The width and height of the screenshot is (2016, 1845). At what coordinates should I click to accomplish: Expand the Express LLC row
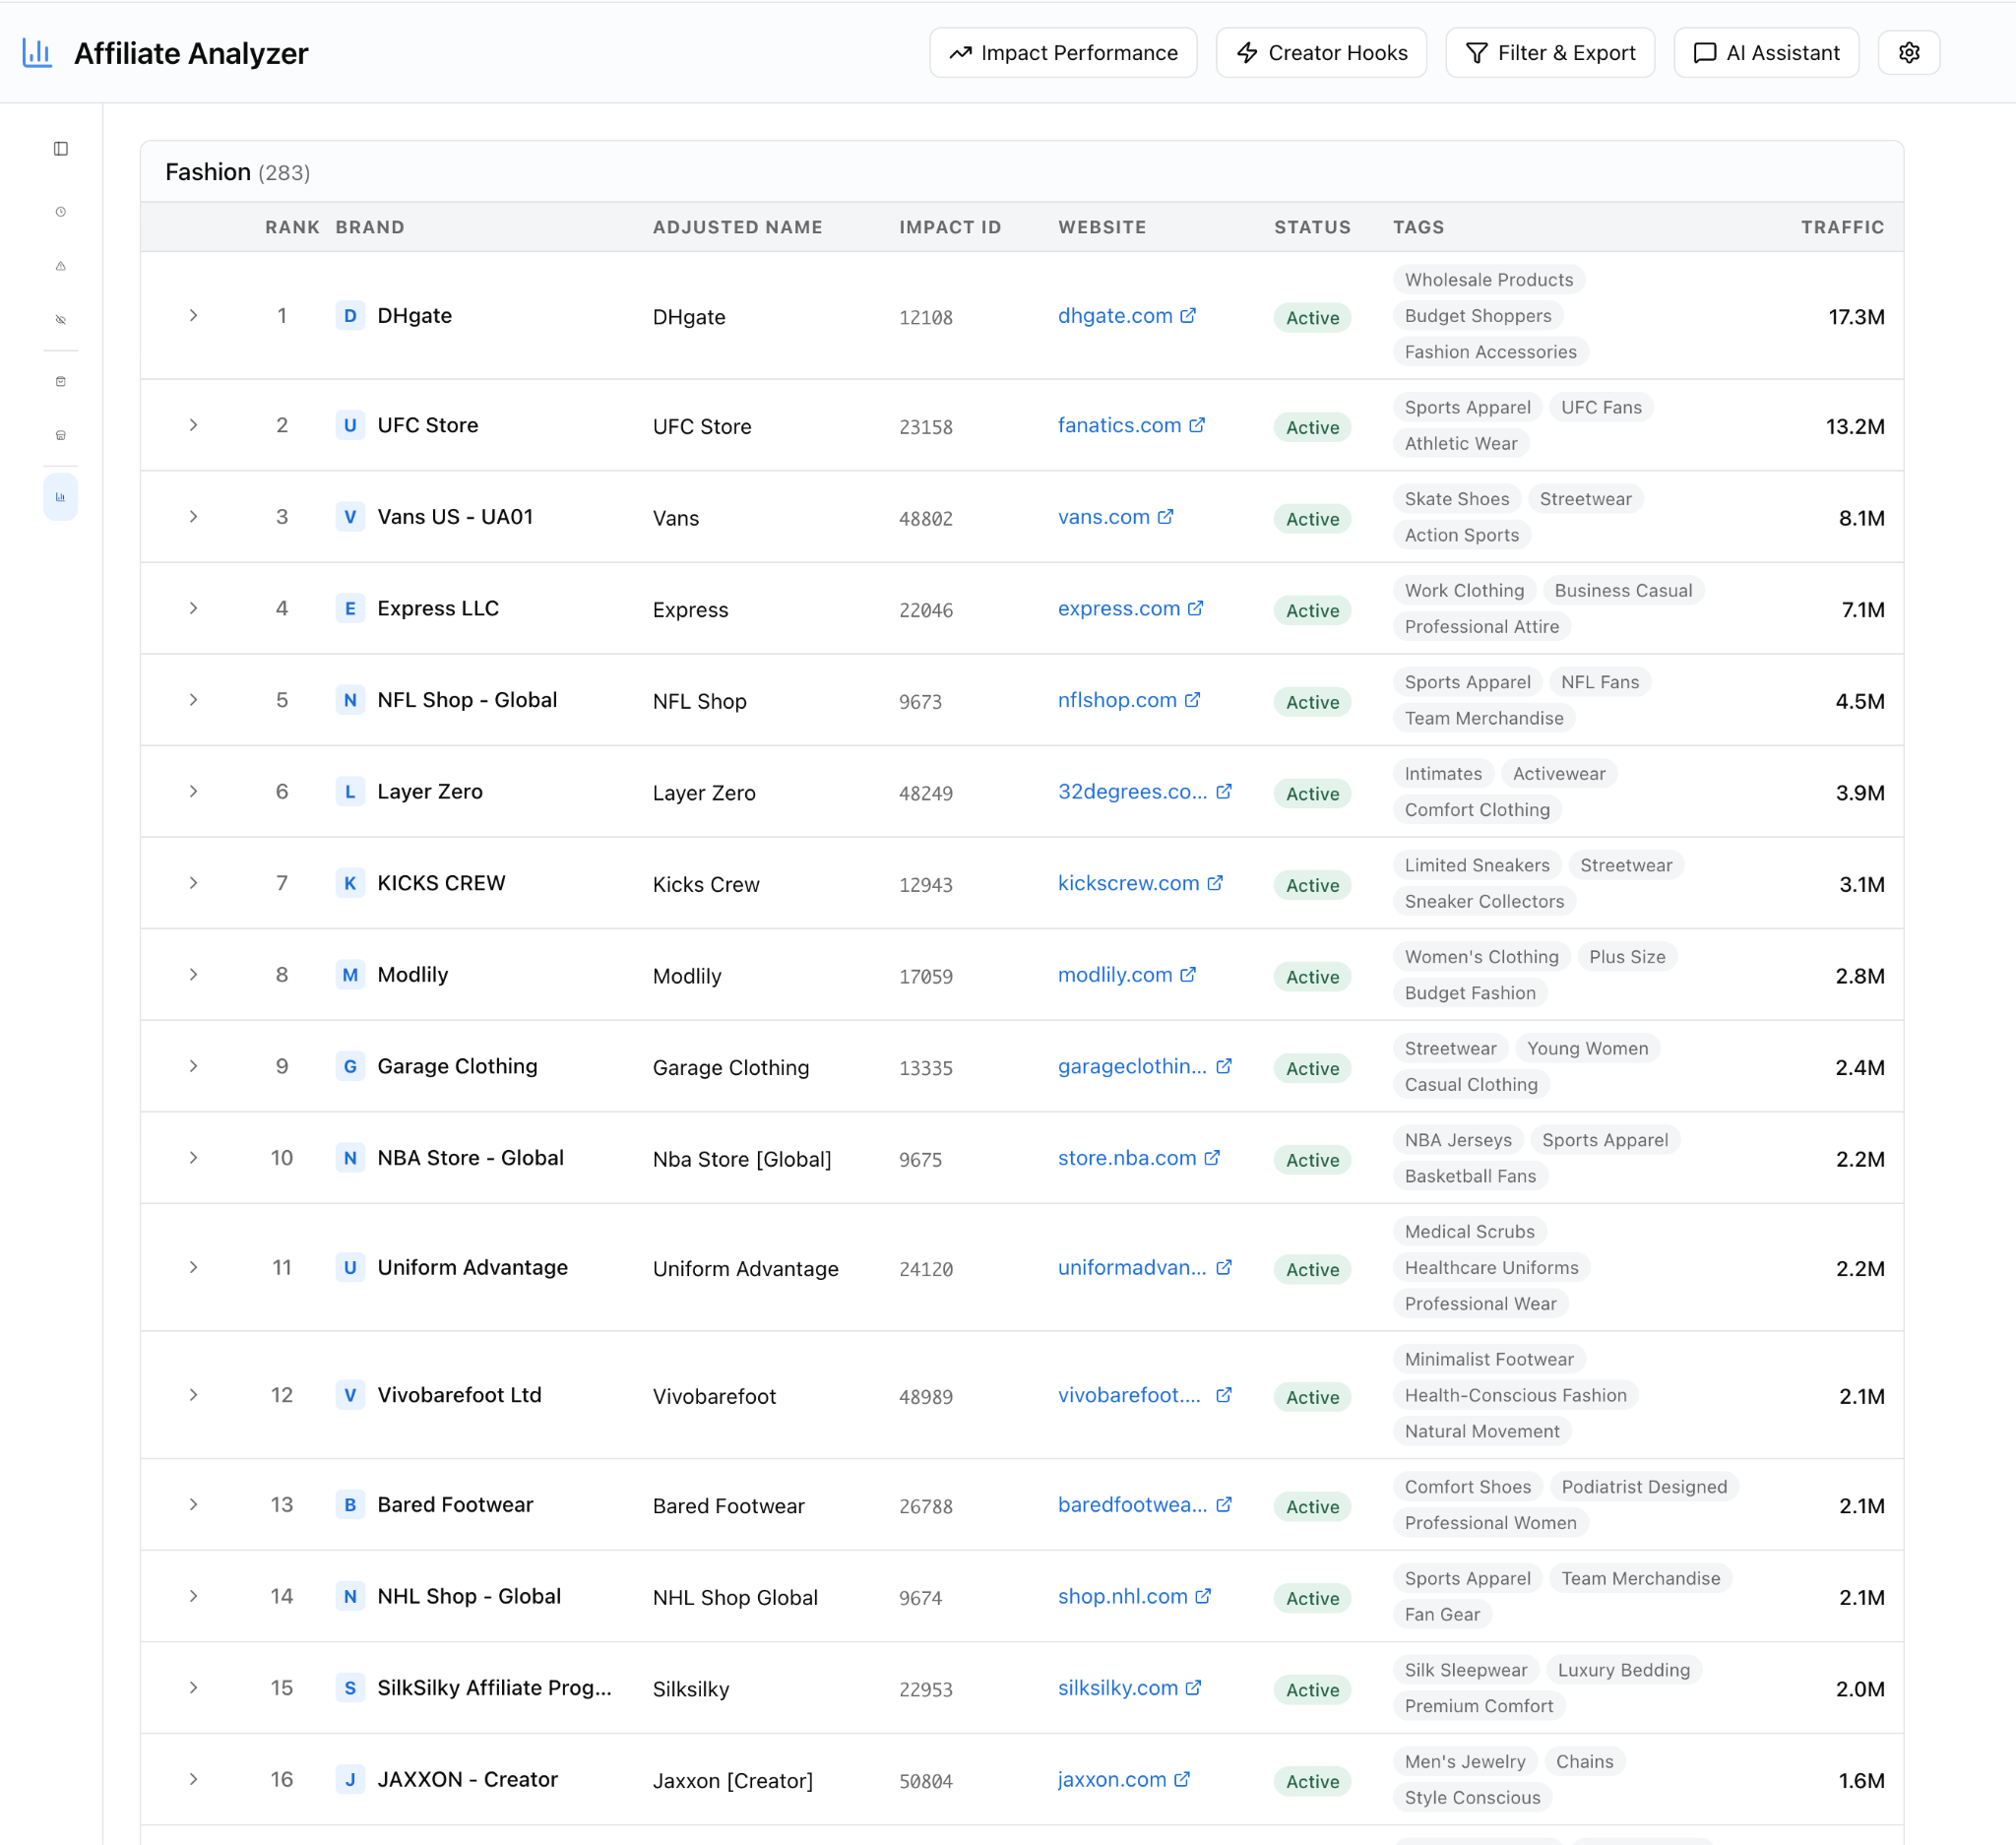pos(193,609)
